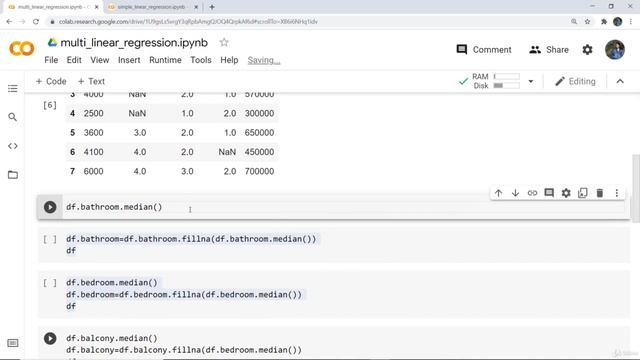Star the notebook multi_linear_regression.ipynb
Image resolution: width=640 pixels, height=360 pixels.
click(224, 42)
